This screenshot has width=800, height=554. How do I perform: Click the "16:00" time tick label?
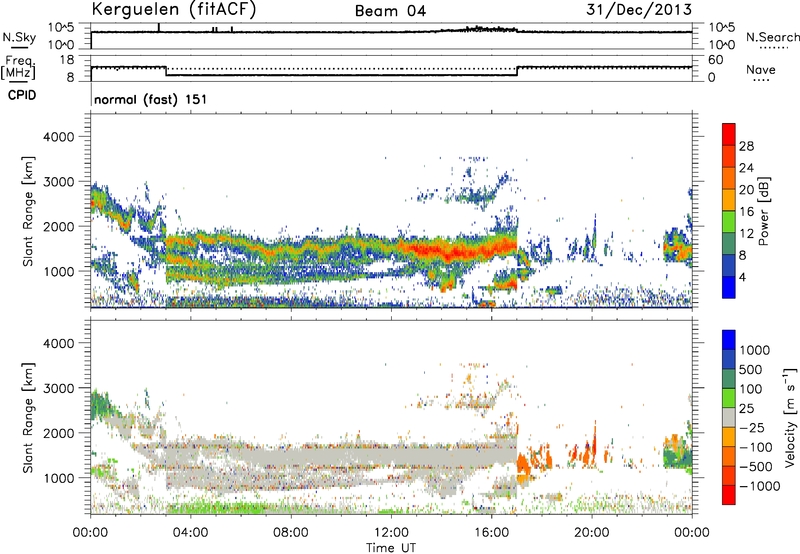[491, 533]
